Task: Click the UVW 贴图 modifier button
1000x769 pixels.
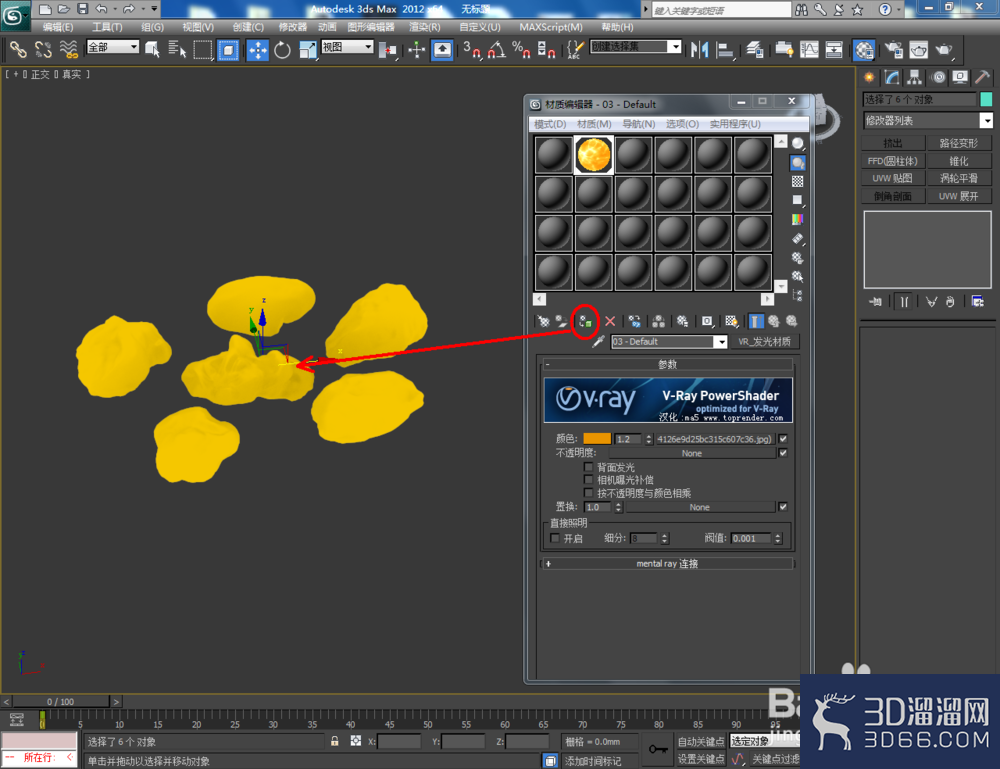Action: pos(893,178)
